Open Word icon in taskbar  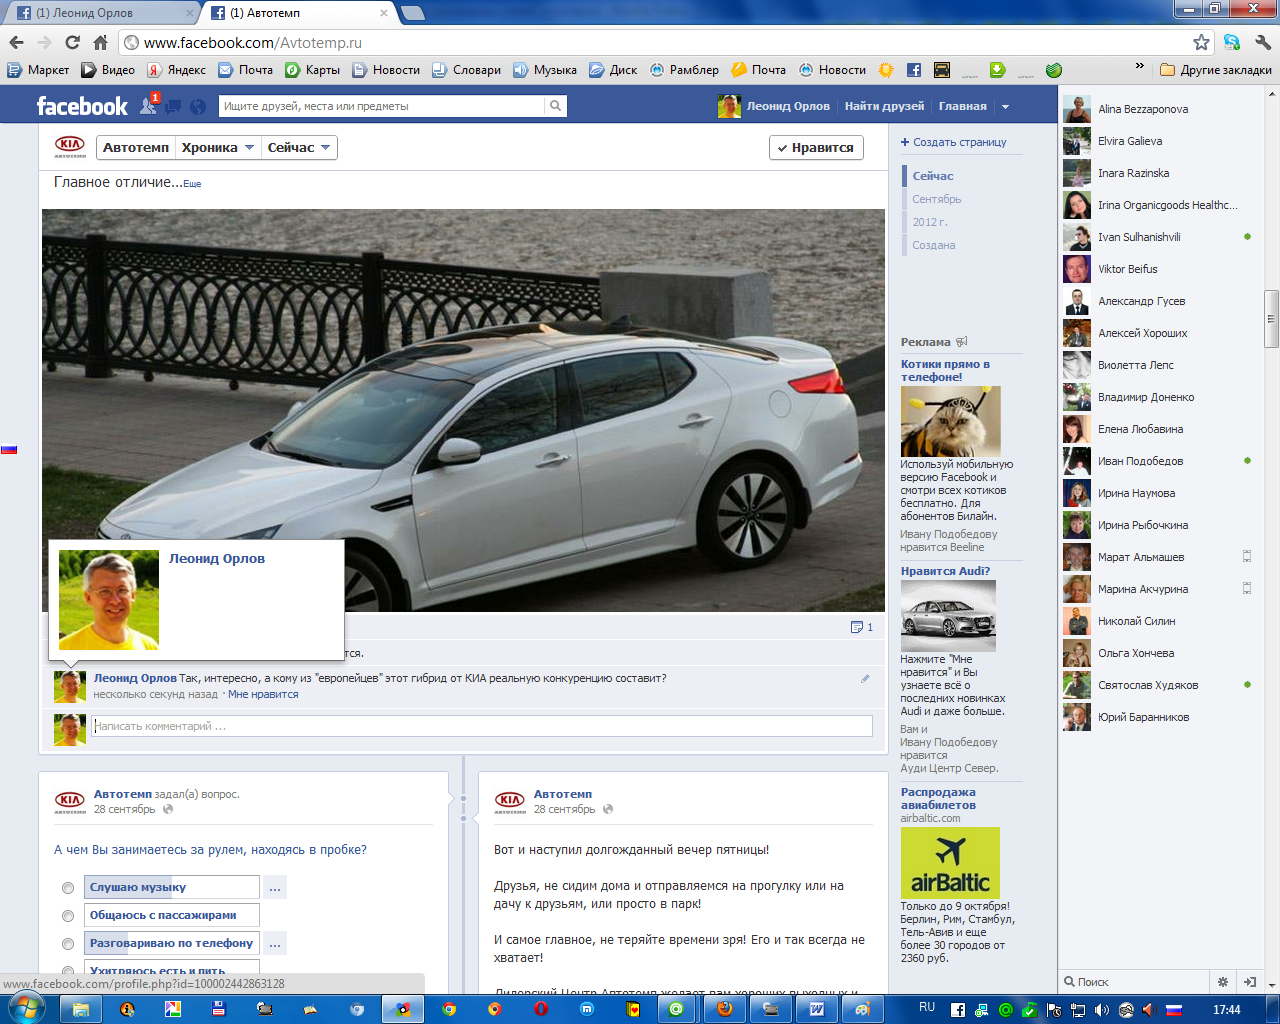coord(817,1009)
